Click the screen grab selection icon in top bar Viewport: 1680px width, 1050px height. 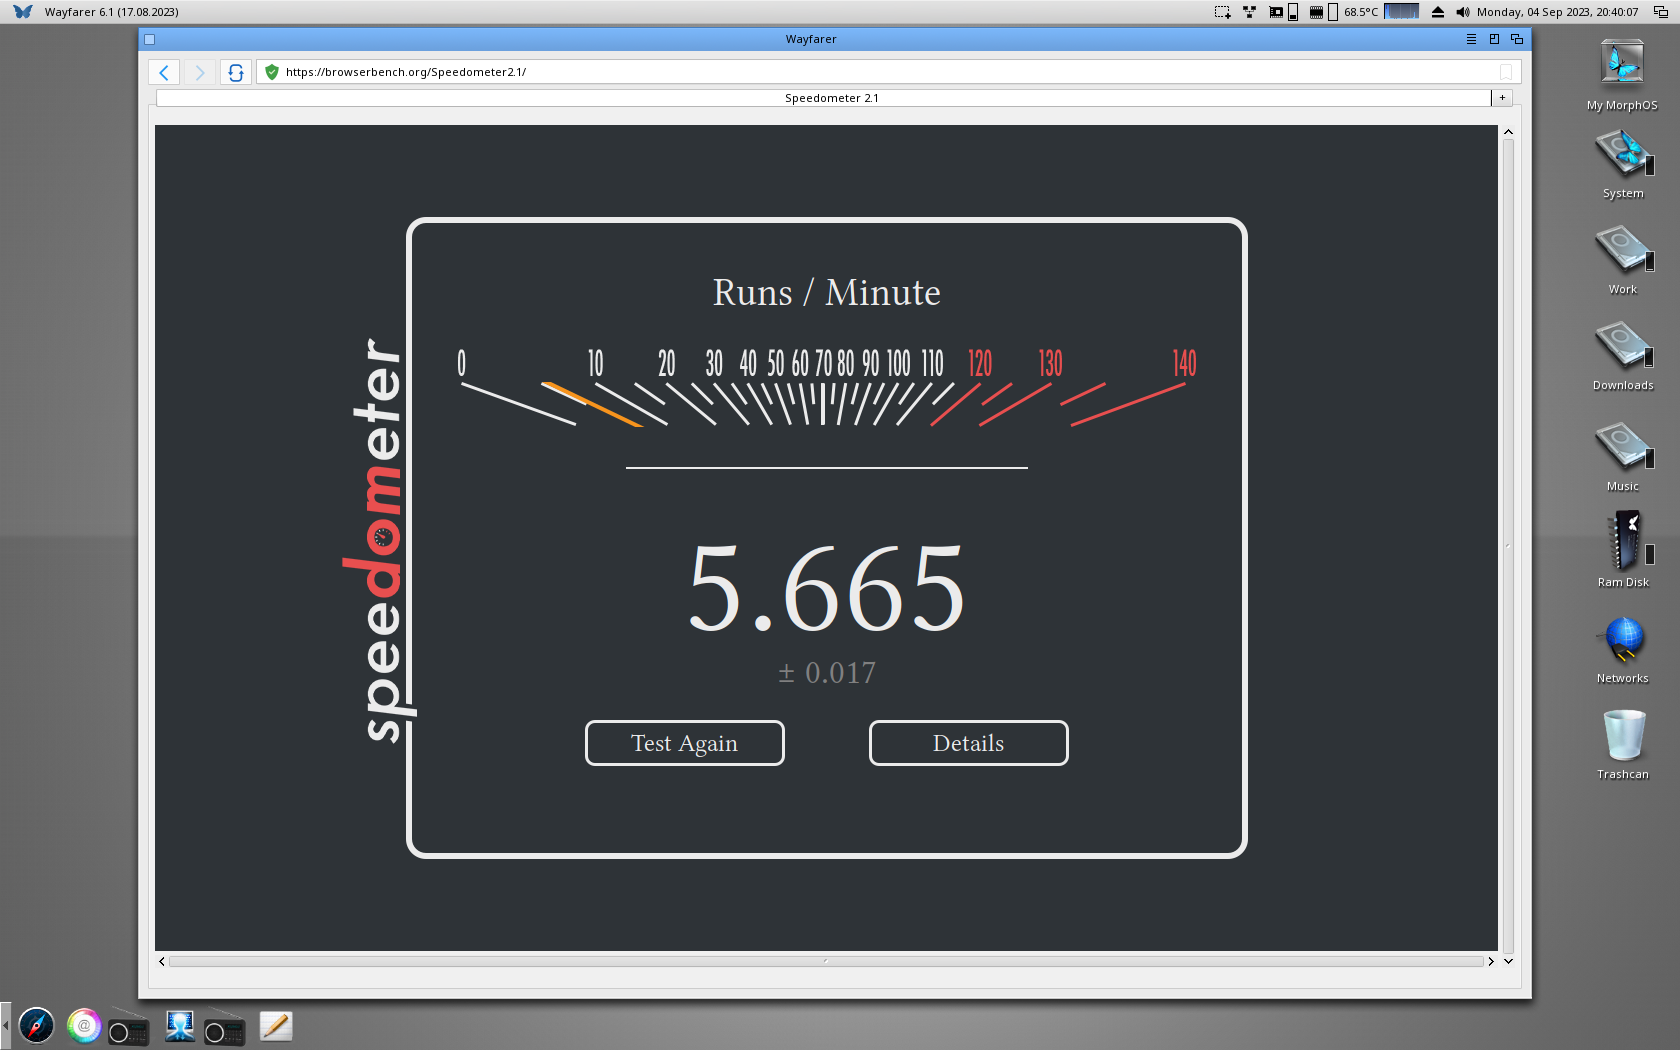click(1222, 12)
